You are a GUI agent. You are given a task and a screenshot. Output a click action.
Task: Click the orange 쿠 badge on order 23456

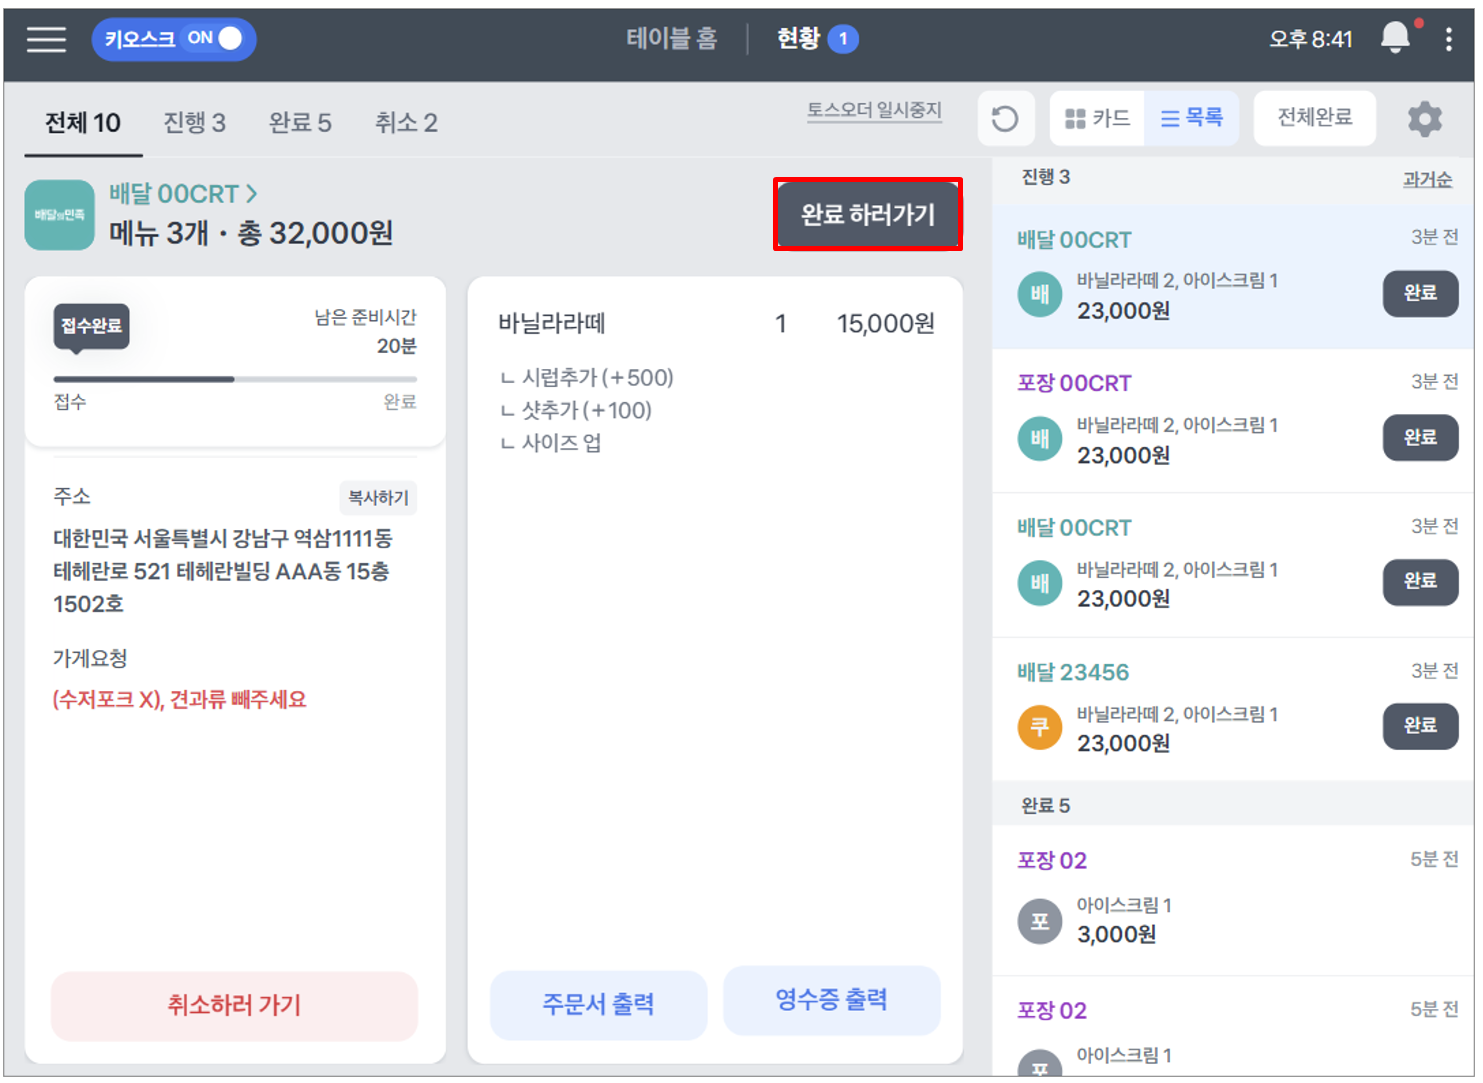pyautogui.click(x=1040, y=727)
